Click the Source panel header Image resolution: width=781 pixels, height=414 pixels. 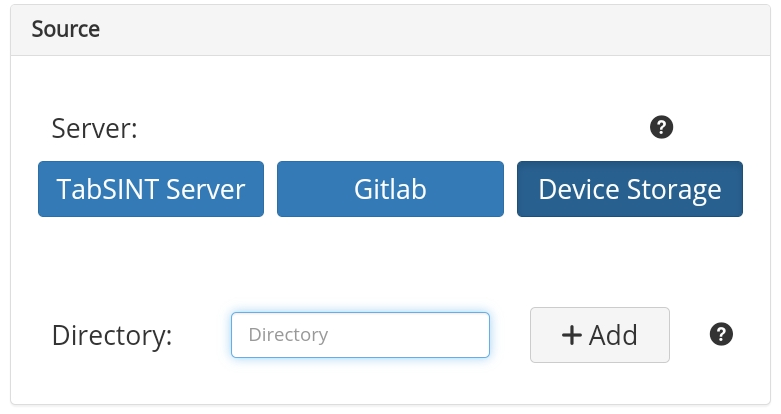[390, 30]
